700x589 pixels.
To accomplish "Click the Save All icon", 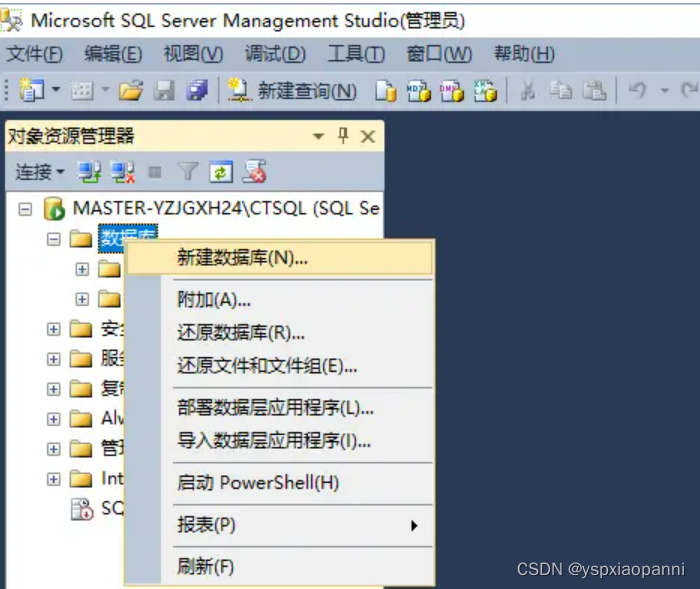I will point(197,91).
